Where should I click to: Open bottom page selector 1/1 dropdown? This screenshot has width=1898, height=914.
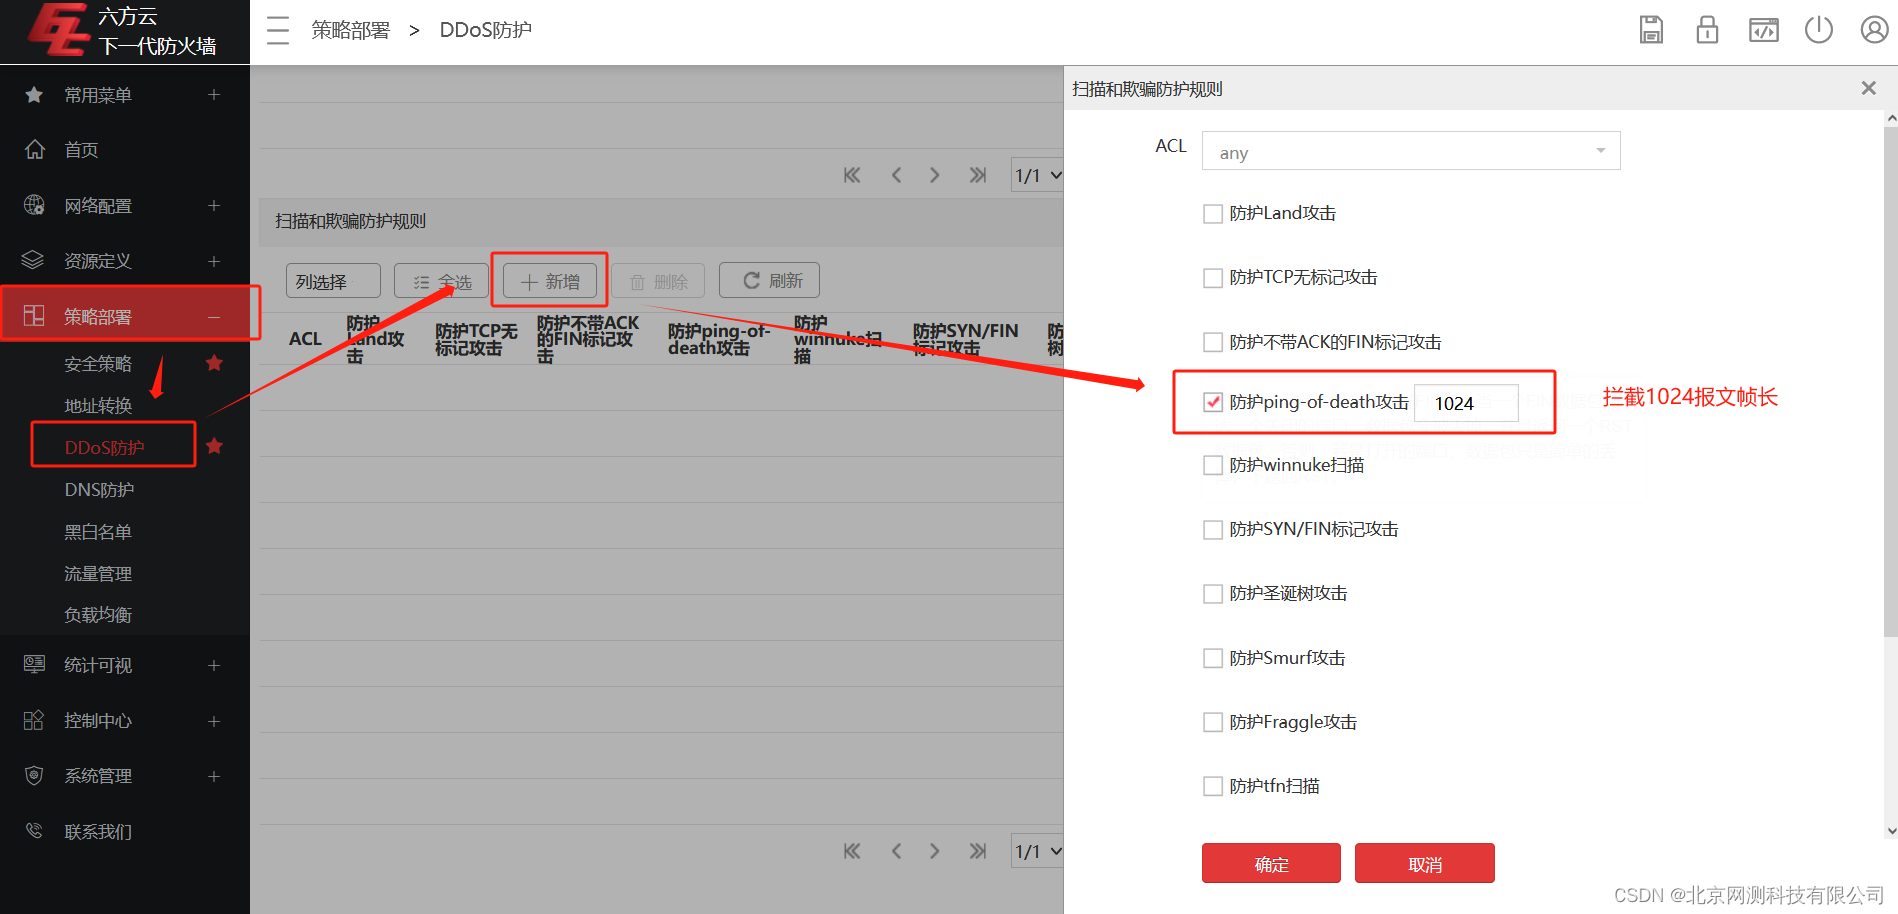click(1037, 851)
